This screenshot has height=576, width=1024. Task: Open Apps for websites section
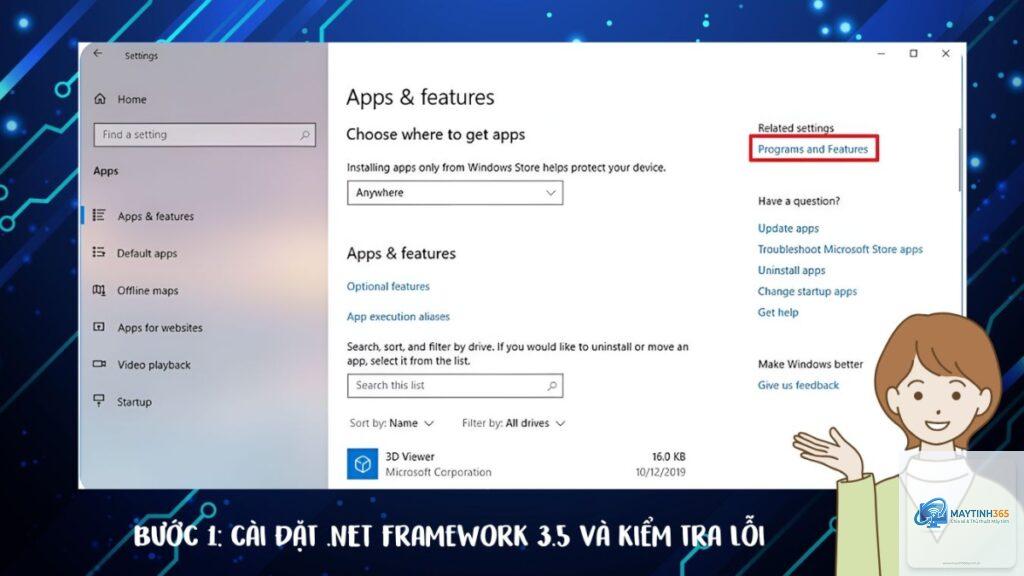[x=160, y=328]
